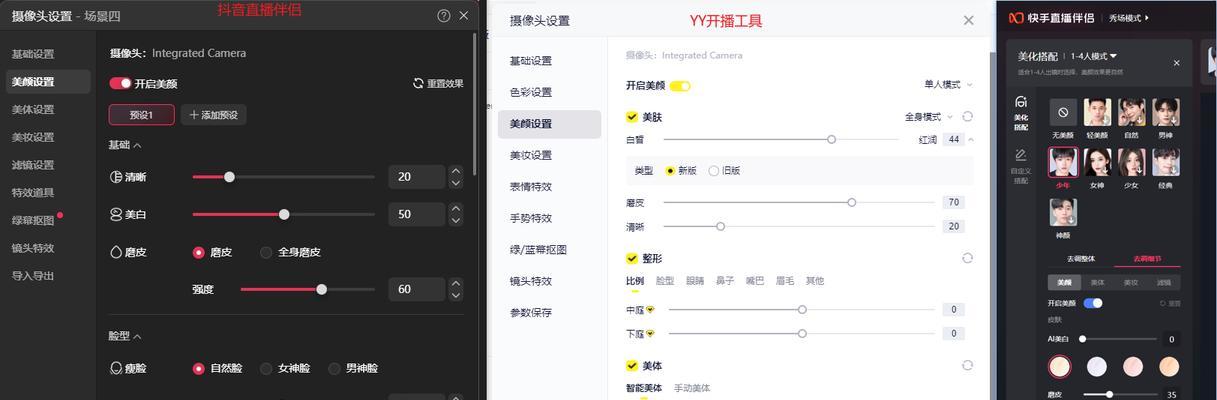Click 重置 reset icon in Kuaishou panel
The image size is (1217, 400).
[1163, 303]
